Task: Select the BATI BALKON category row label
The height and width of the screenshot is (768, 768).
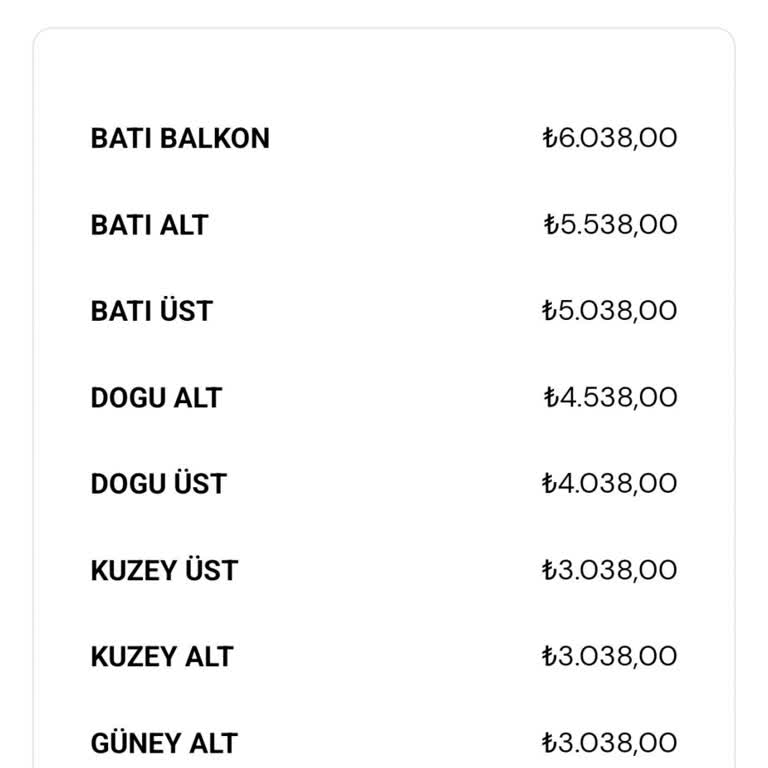Action: click(180, 138)
